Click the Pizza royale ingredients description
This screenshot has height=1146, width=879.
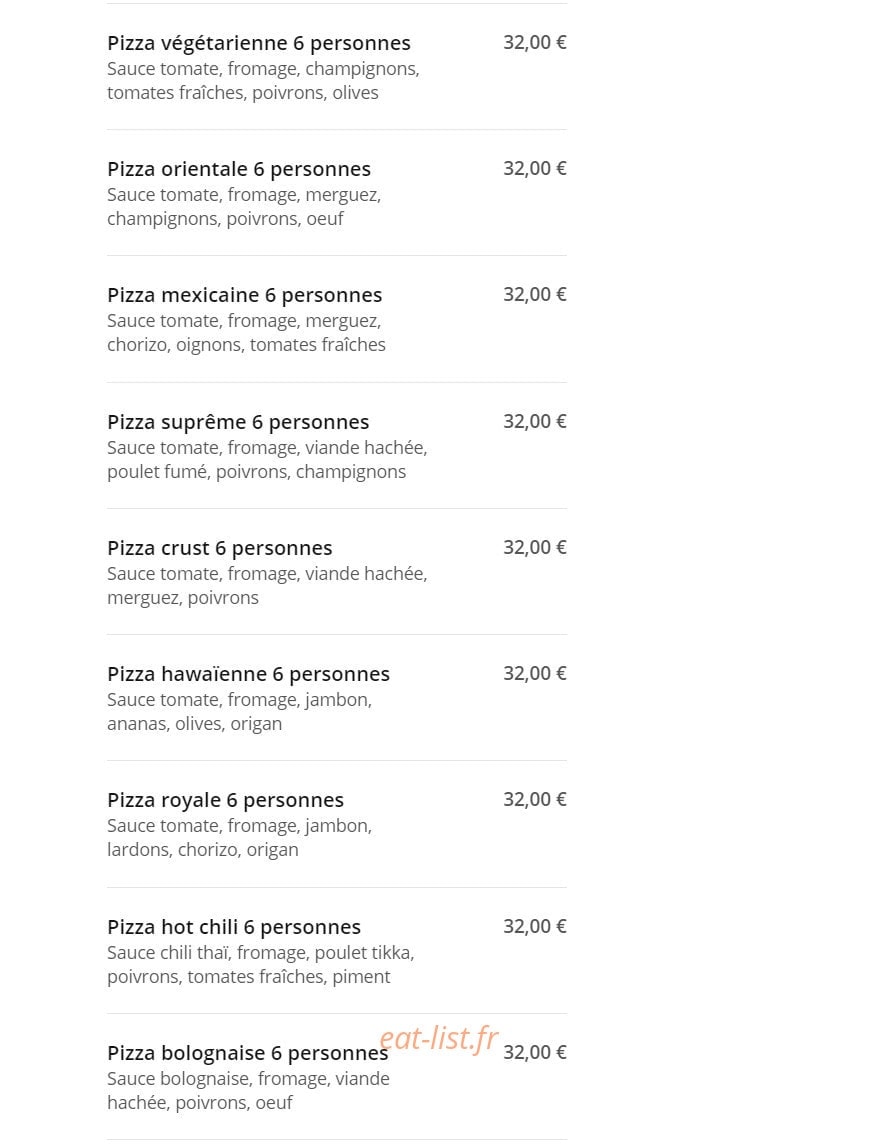[x=240, y=838]
